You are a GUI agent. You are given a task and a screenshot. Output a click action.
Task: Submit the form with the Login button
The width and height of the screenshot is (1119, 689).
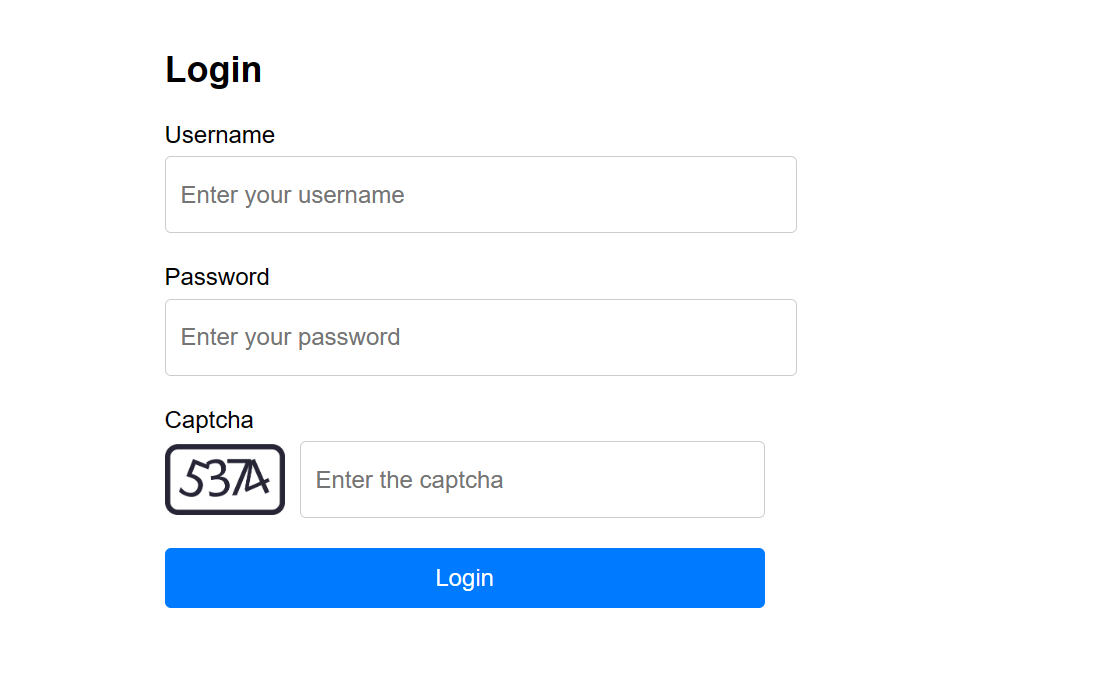coord(464,578)
